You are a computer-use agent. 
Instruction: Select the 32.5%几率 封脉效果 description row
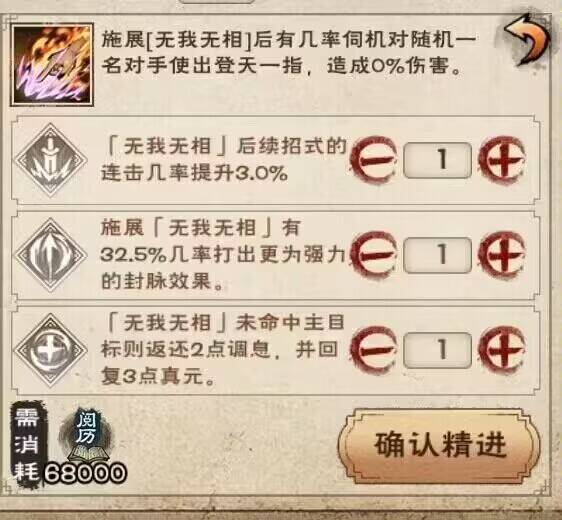[275, 255]
